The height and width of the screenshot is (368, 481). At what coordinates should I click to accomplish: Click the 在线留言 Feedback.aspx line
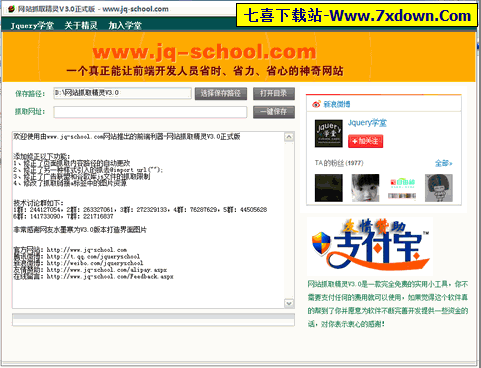[93, 276]
